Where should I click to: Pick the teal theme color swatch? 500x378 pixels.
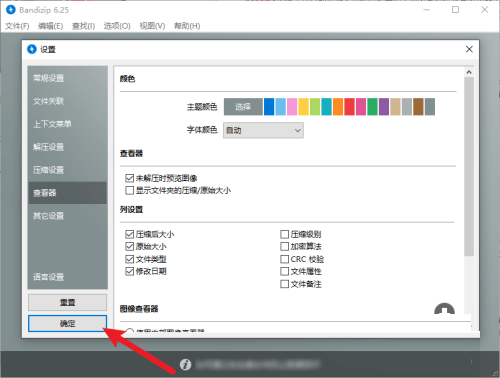(x=326, y=107)
